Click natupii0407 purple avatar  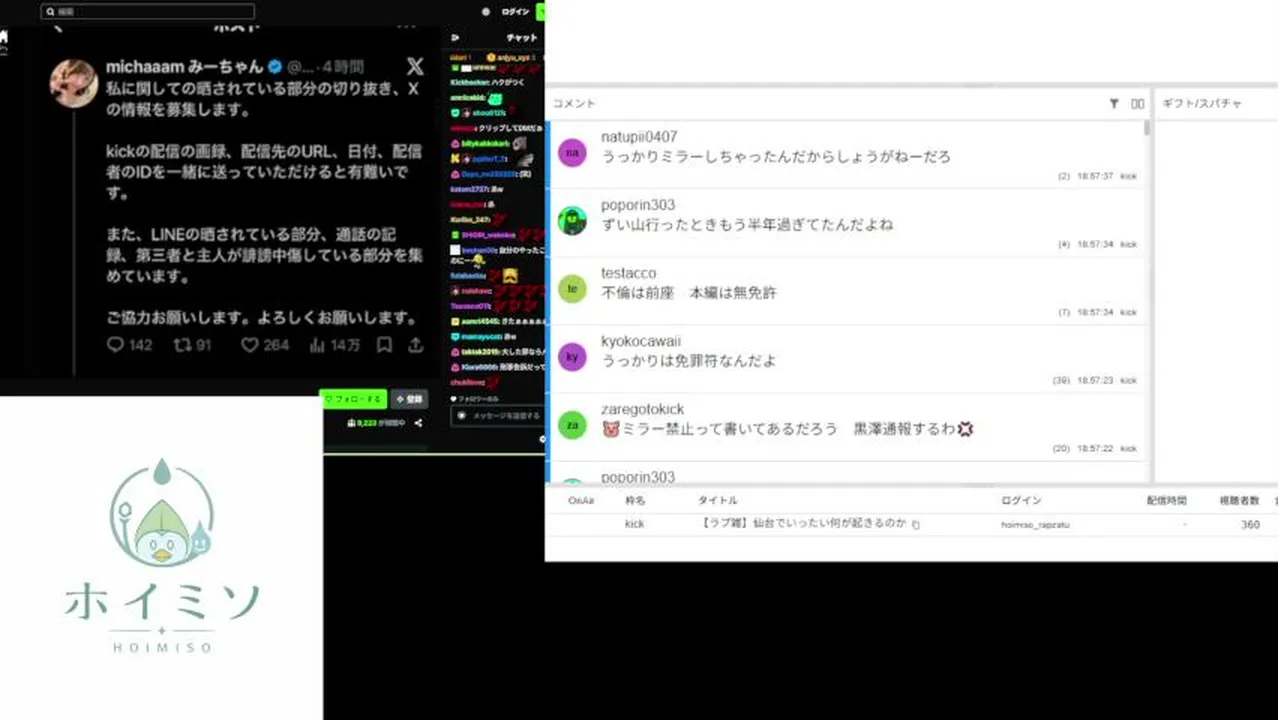(x=572, y=153)
